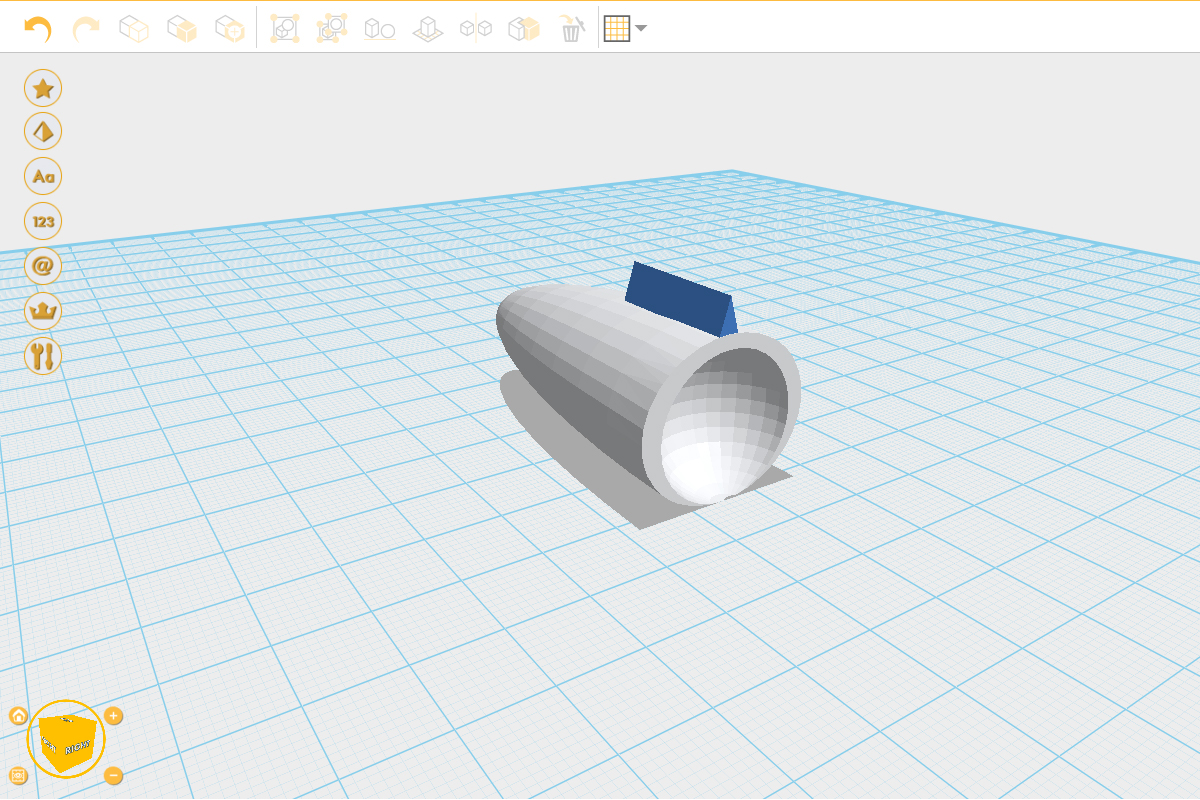Viewport: 1200px width, 800px height.
Task: Toggle the eye view mode button
Action: click(x=18, y=775)
